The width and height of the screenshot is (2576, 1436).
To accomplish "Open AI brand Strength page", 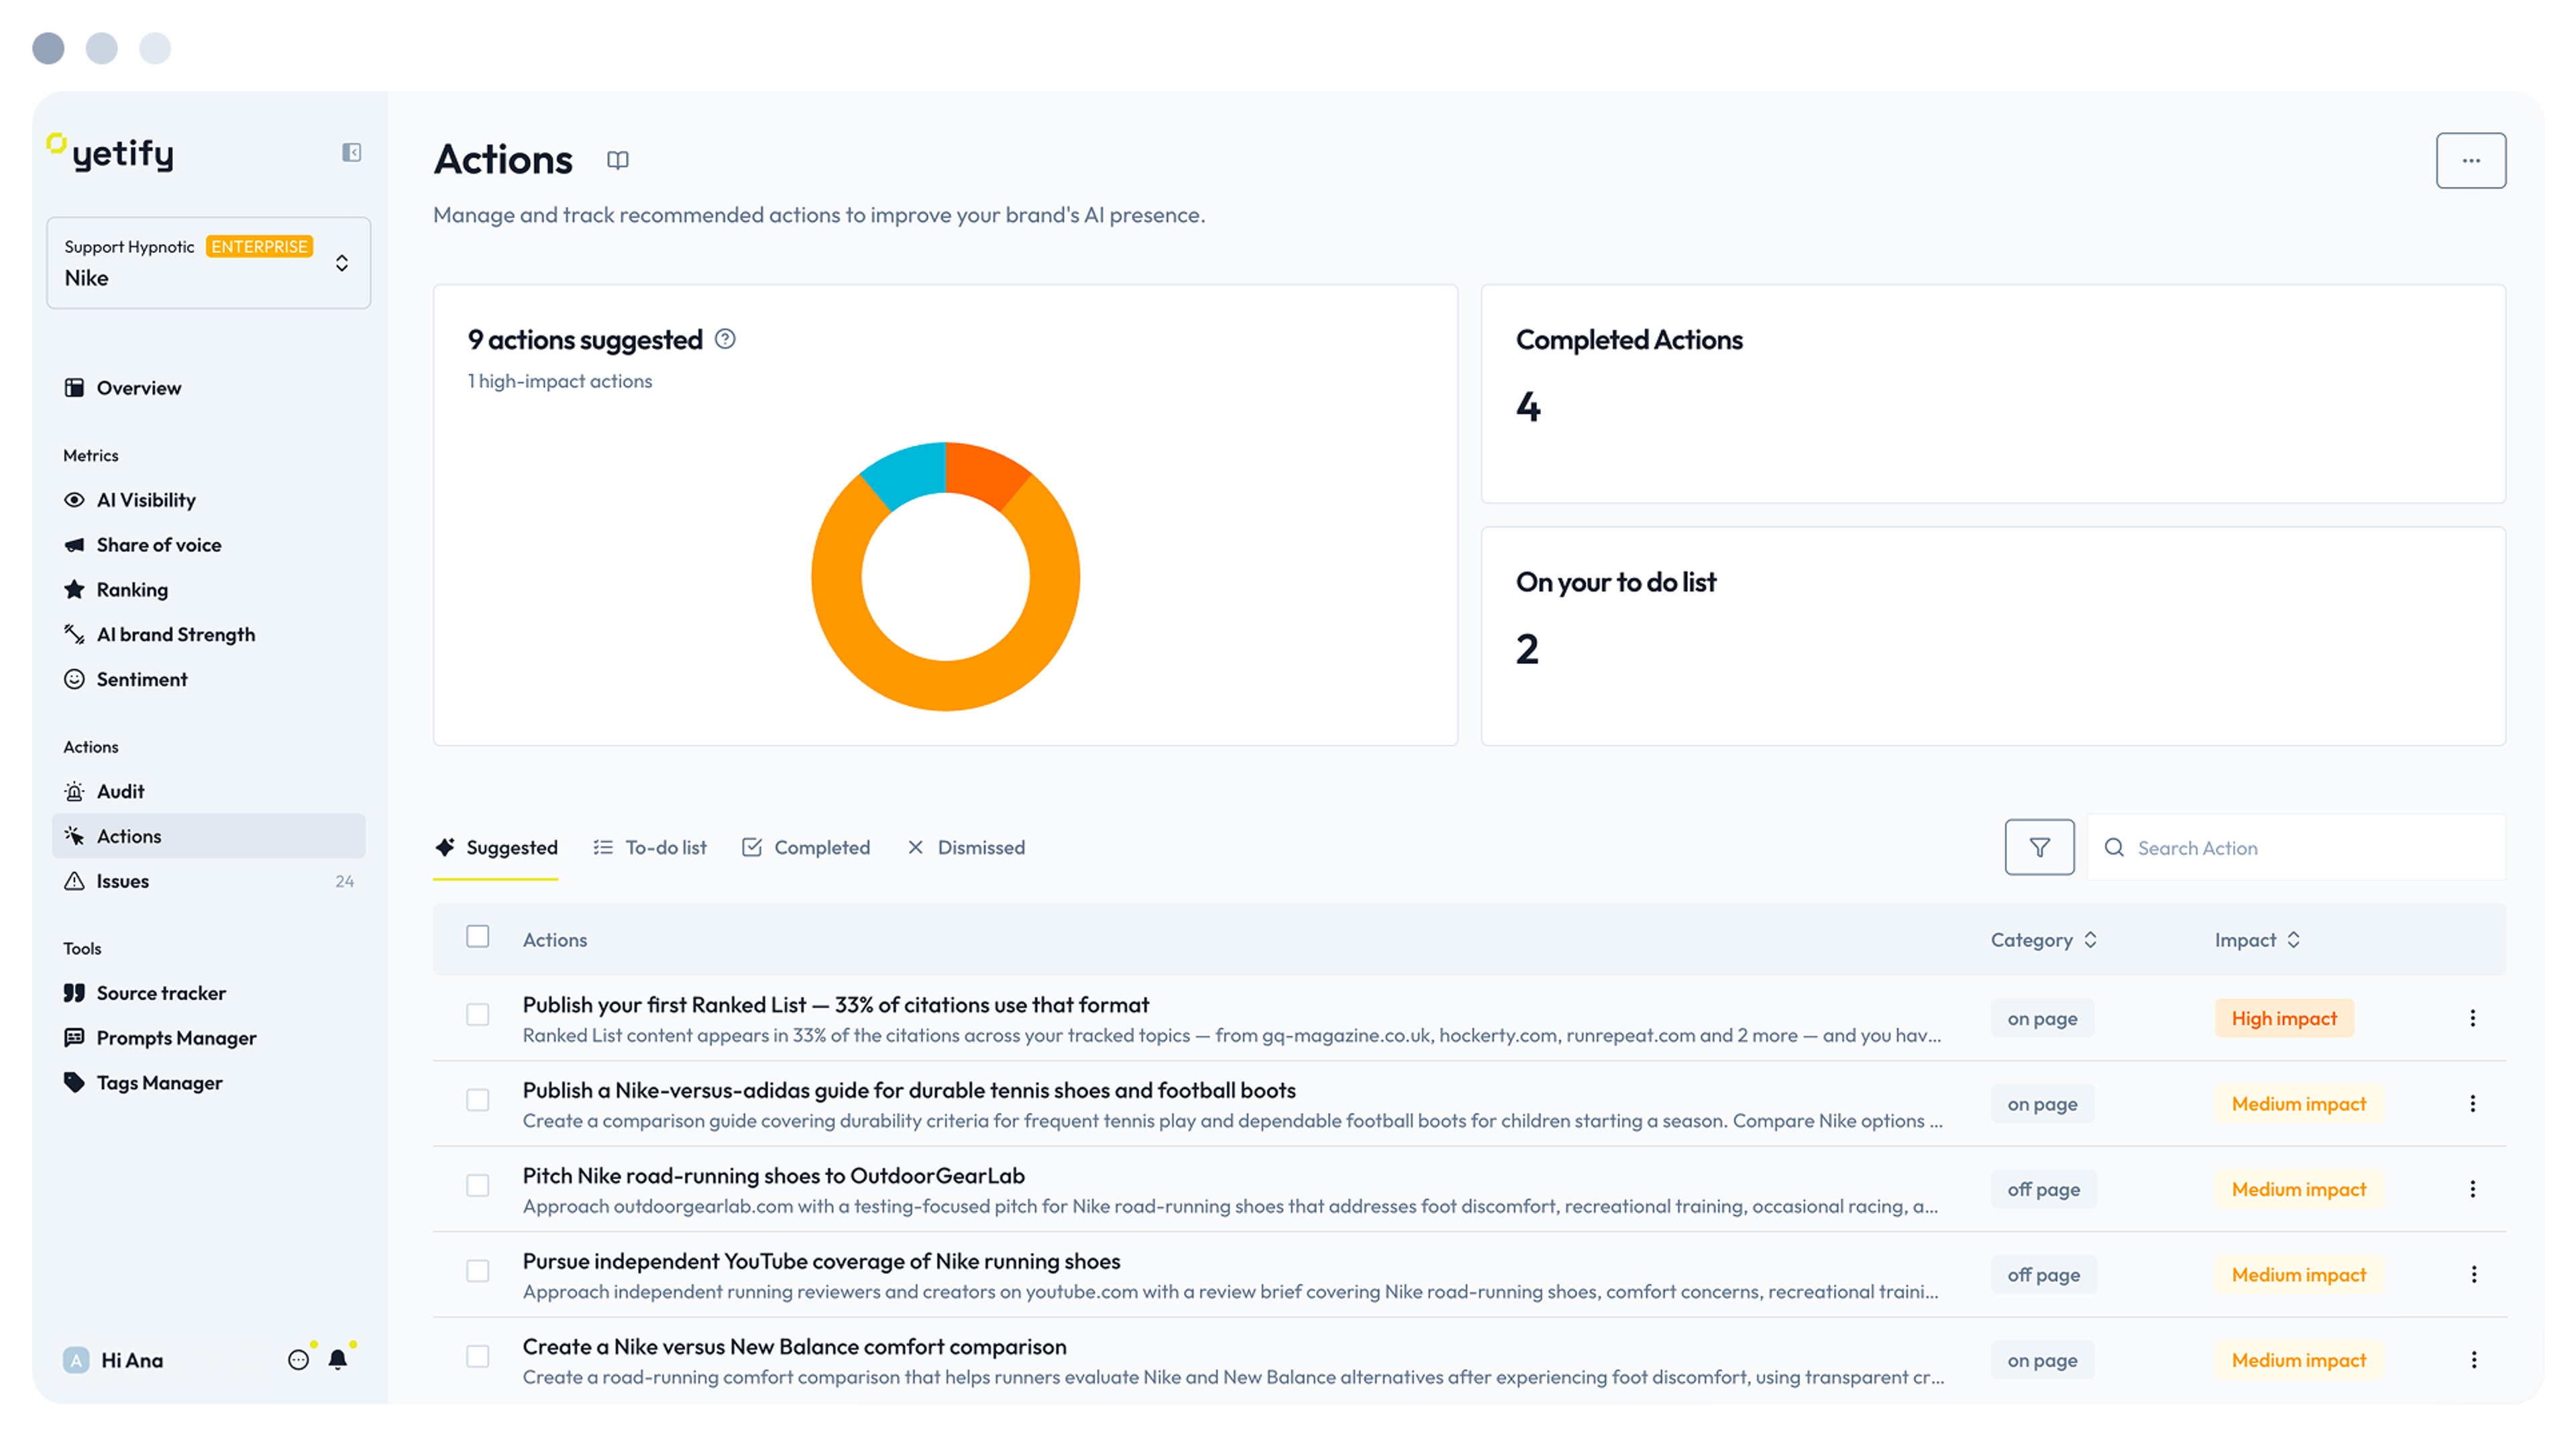I will tap(208, 634).
